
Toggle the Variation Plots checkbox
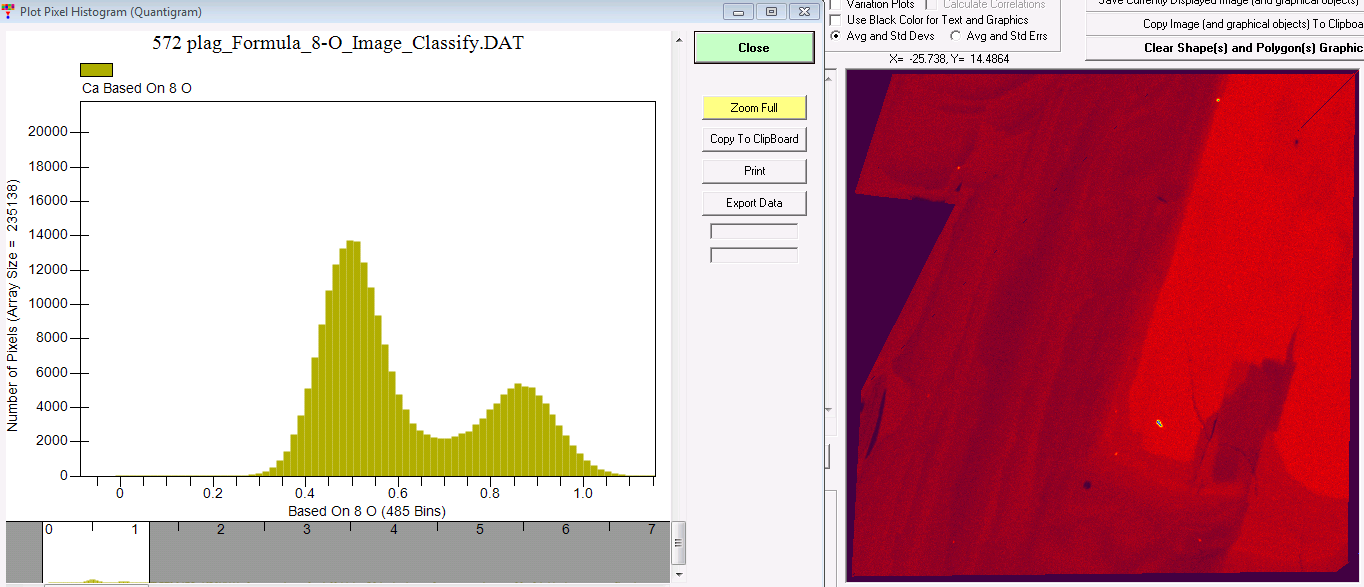[x=836, y=5]
